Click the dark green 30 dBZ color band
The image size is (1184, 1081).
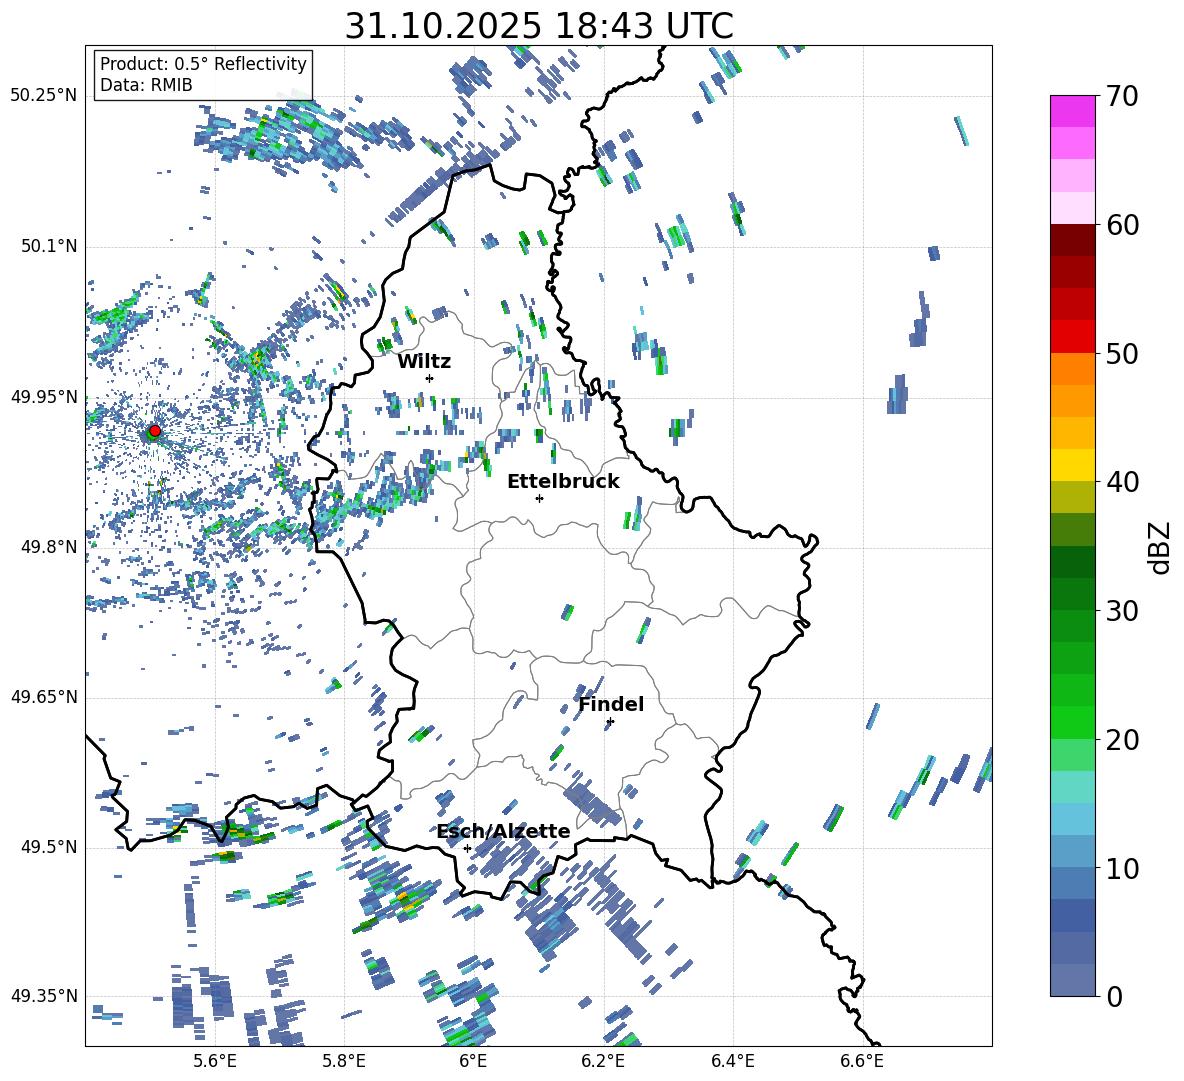tap(1073, 593)
